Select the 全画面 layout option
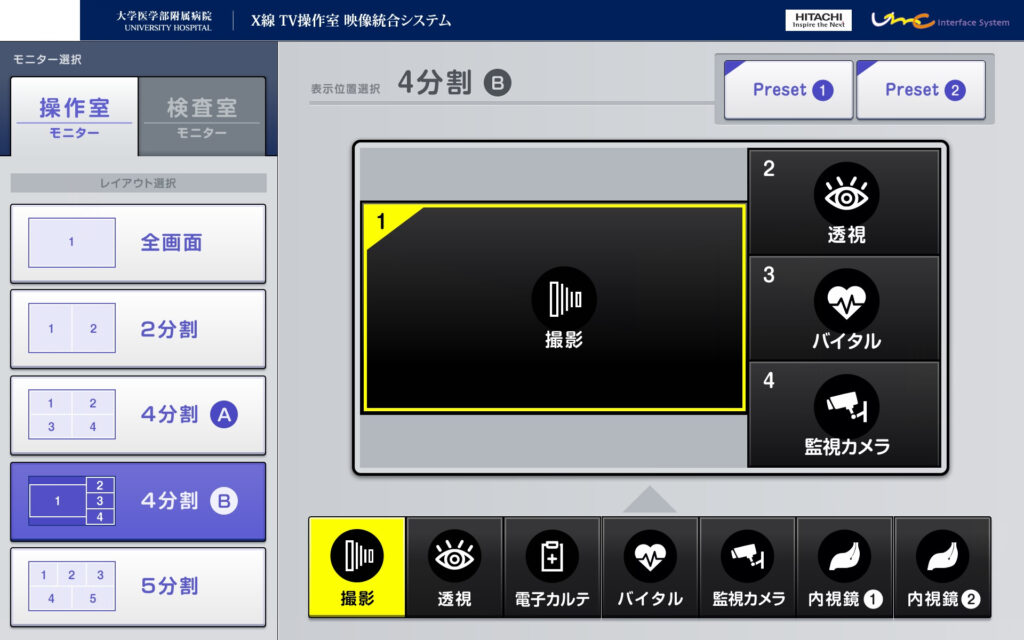The image size is (1024, 640). pos(138,243)
